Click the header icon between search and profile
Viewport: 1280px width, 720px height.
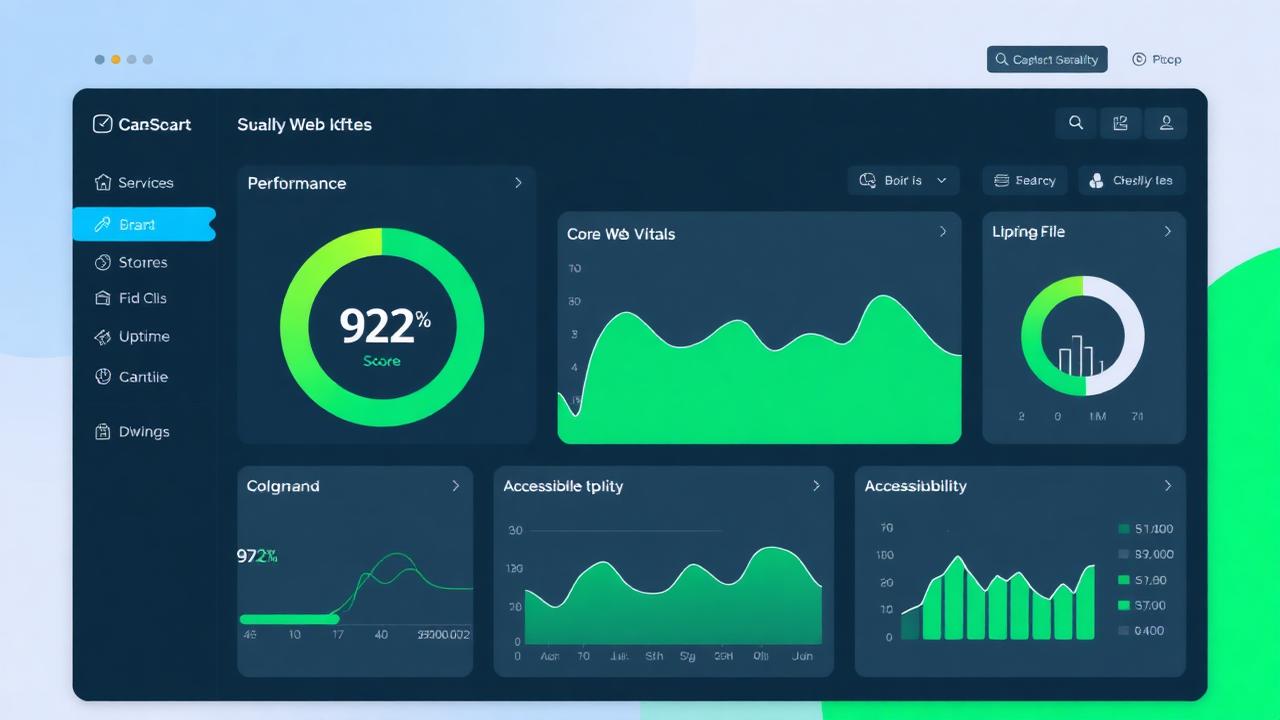click(x=1121, y=123)
